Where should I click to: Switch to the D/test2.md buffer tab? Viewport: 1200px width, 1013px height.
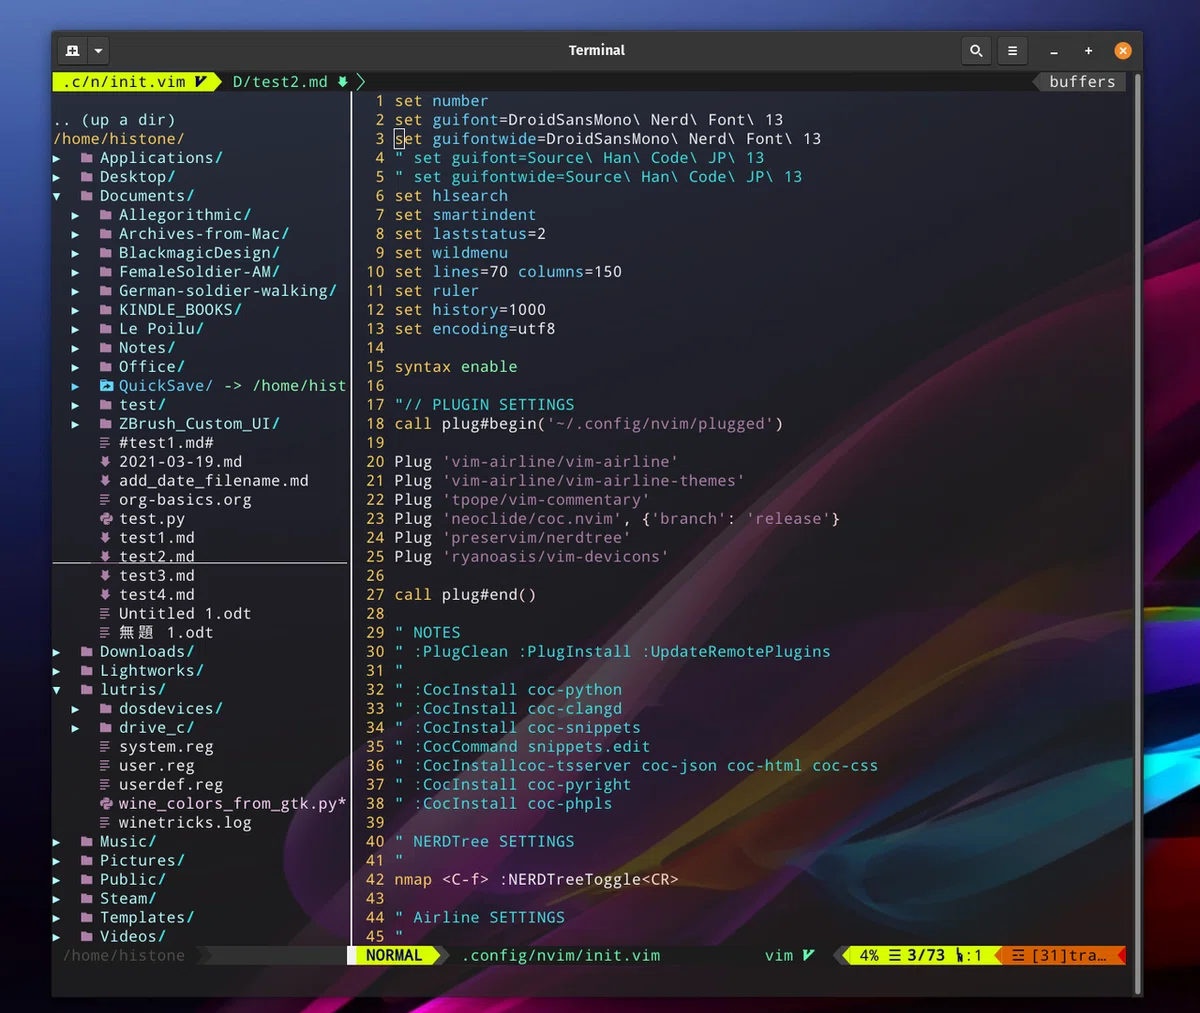coord(290,82)
